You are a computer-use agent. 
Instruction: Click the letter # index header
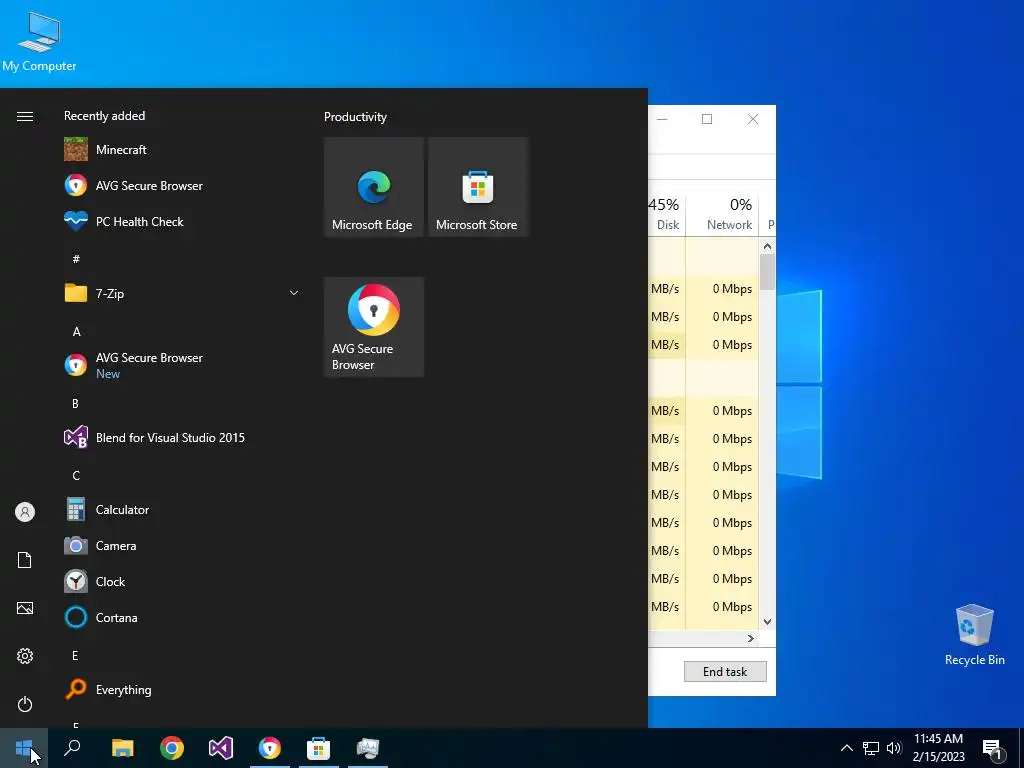(x=76, y=259)
